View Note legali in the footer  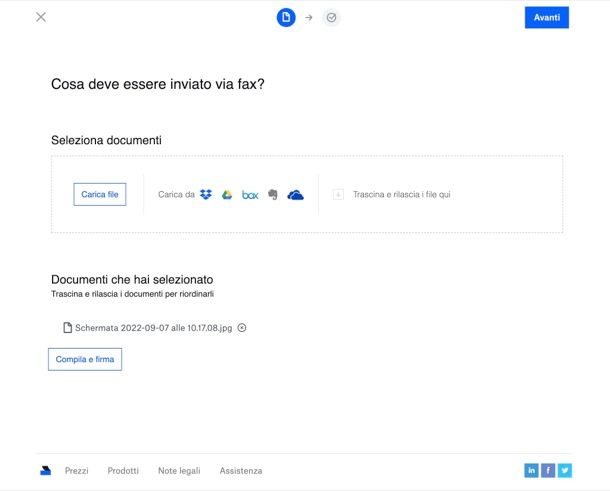tap(179, 470)
